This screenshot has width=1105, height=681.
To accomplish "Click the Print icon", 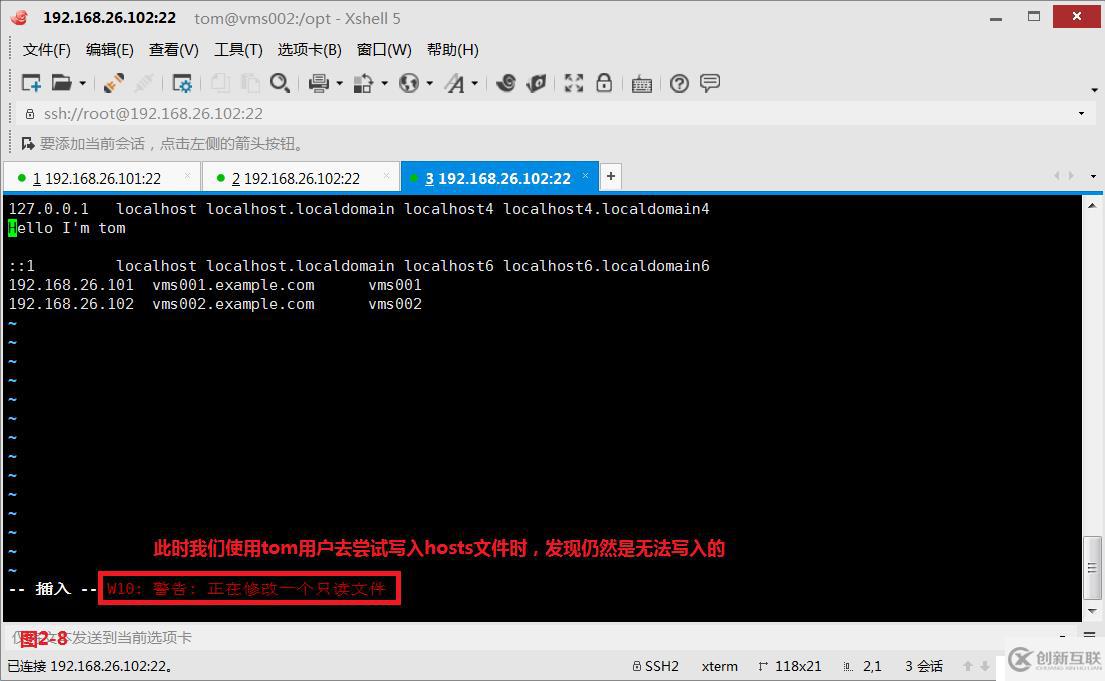I will [x=319, y=83].
